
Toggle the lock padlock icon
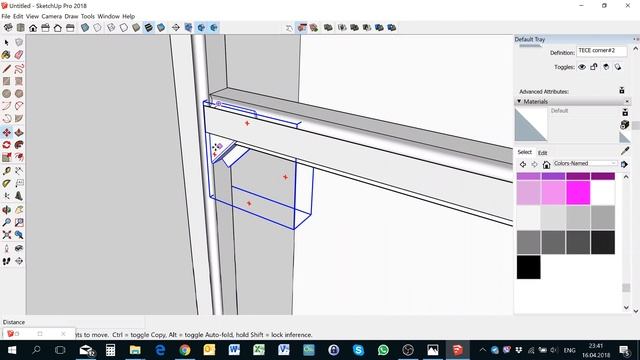tap(594, 67)
